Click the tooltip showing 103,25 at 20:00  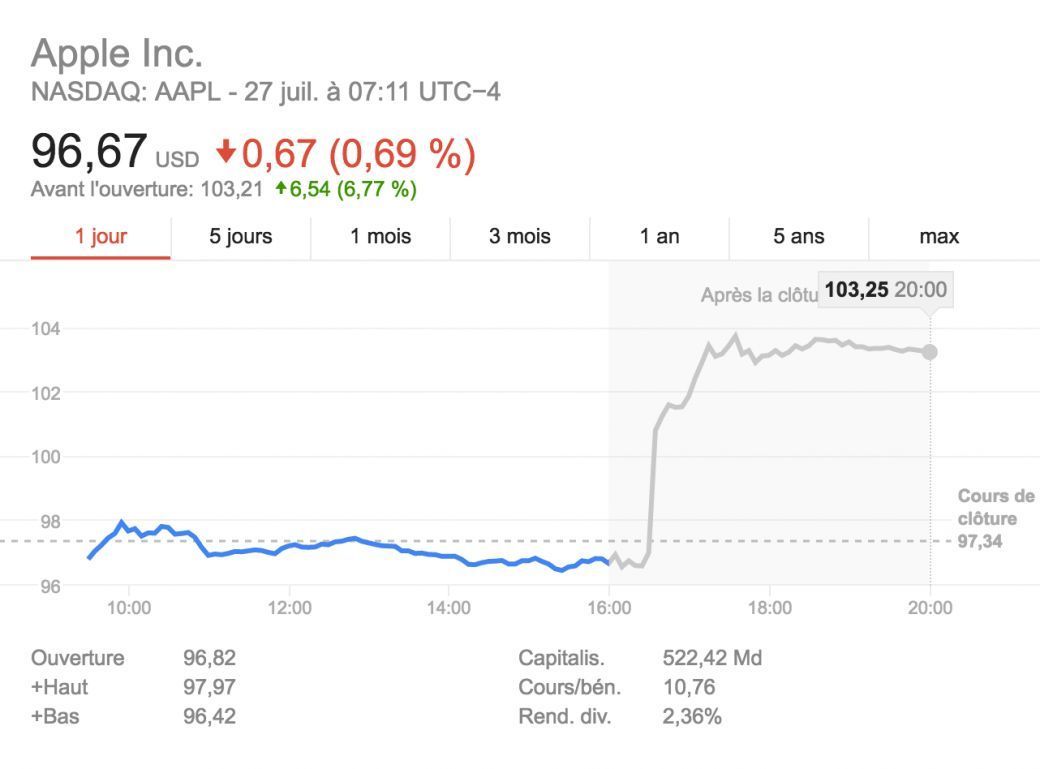[886, 290]
